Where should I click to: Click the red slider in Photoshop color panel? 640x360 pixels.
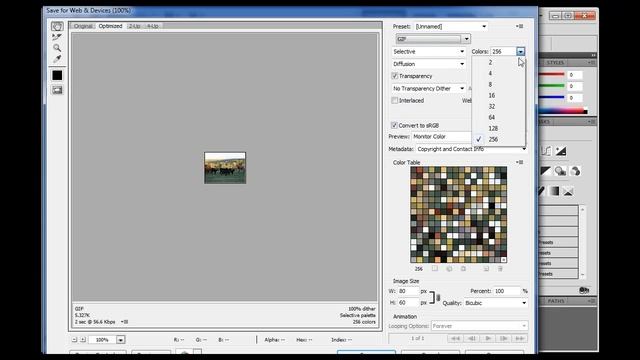pyautogui.click(x=552, y=75)
